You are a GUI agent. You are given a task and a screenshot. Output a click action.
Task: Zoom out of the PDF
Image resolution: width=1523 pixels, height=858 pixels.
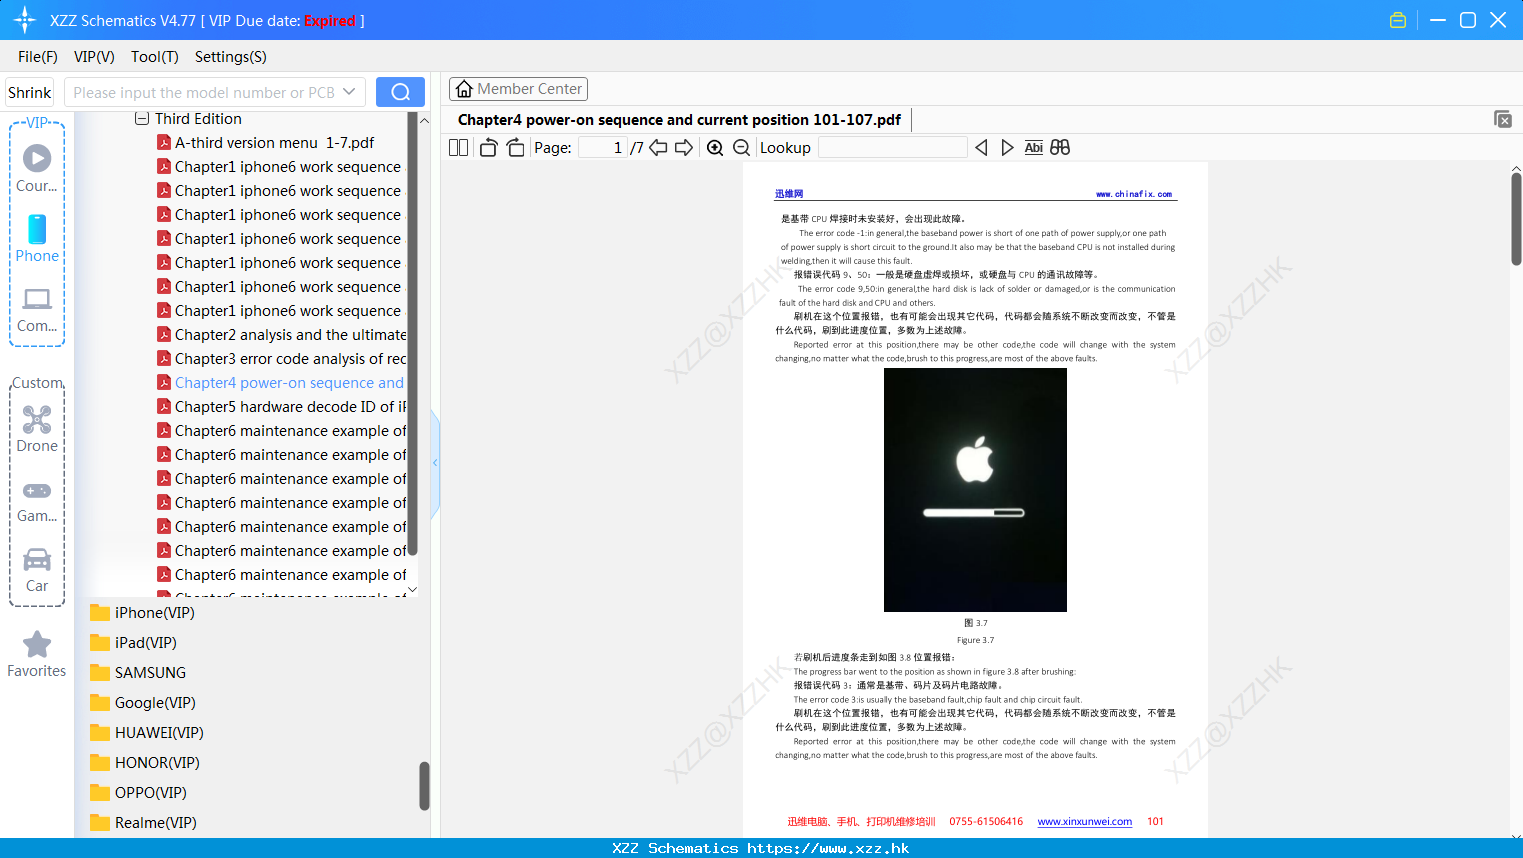coord(741,148)
